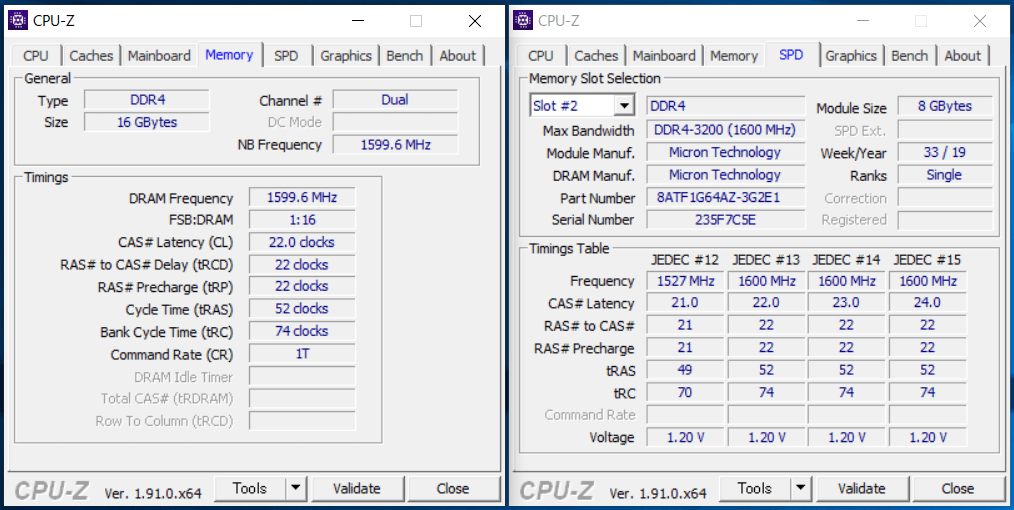The height and width of the screenshot is (510, 1014).
Task: Click the Dual Channel # value
Action: coord(395,100)
